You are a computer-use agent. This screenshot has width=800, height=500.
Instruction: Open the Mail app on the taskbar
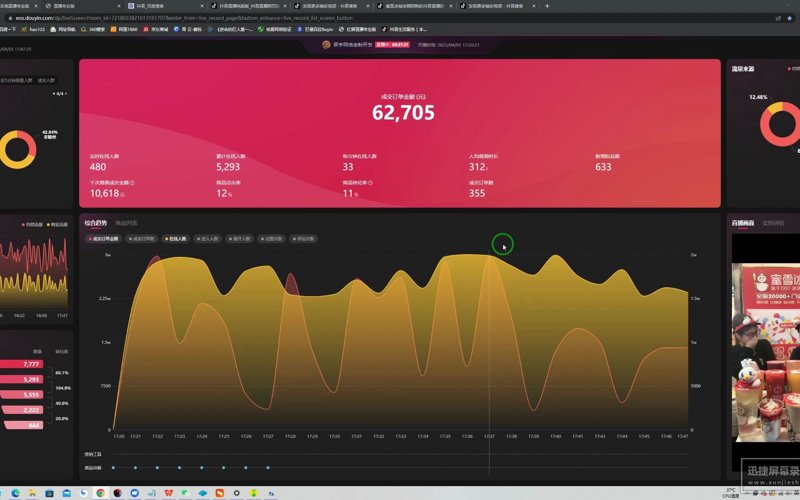pyautogui.click(x=66, y=493)
